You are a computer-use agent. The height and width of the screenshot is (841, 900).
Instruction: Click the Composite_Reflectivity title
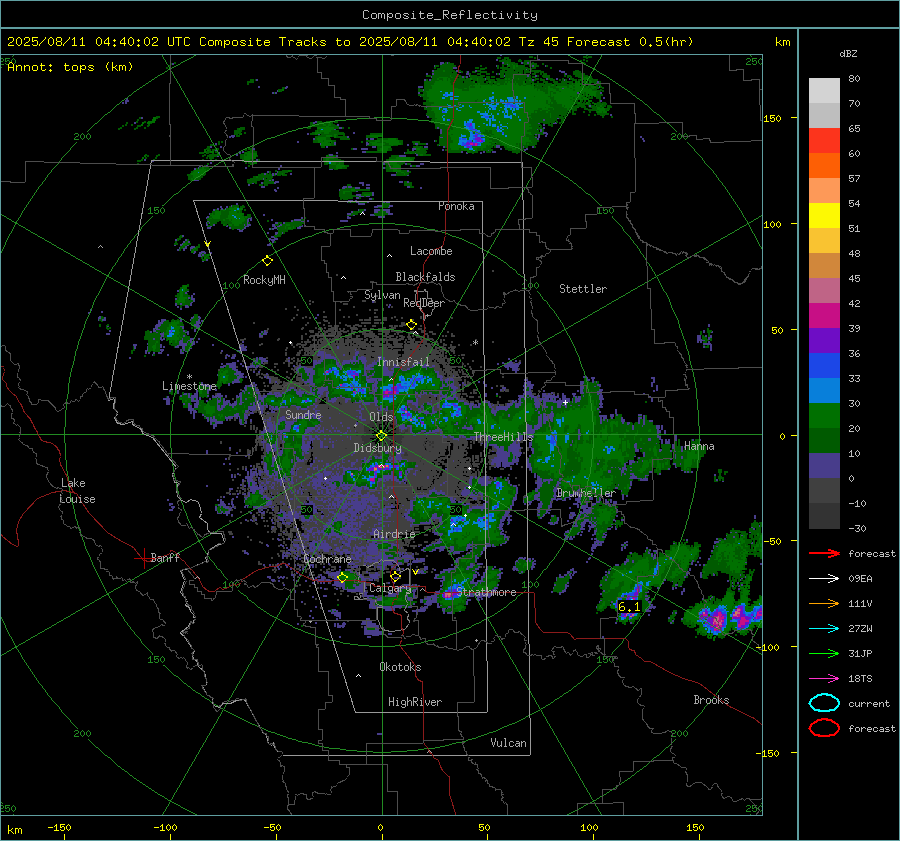coord(449,15)
